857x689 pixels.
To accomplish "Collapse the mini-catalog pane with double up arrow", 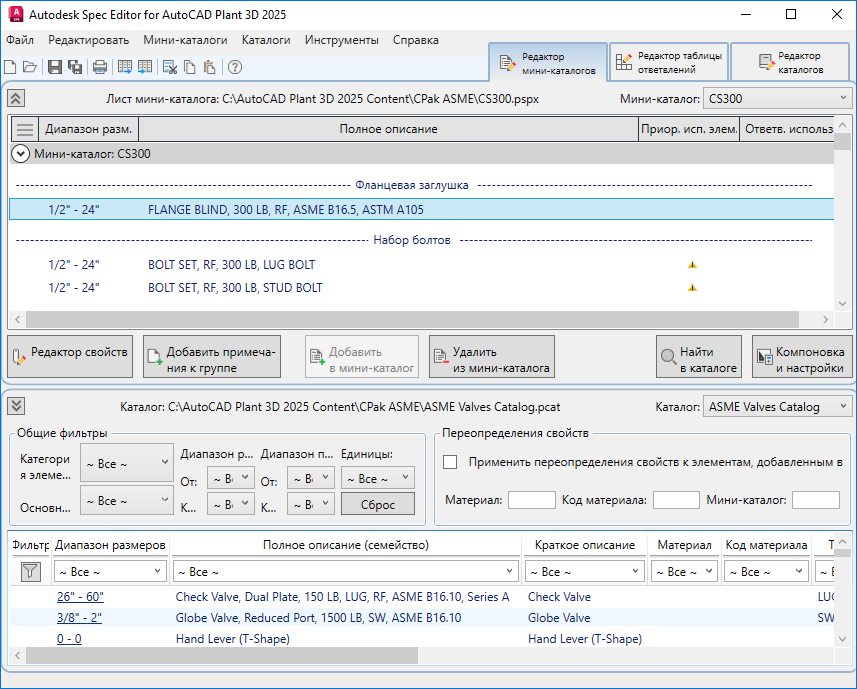I will 16,99.
